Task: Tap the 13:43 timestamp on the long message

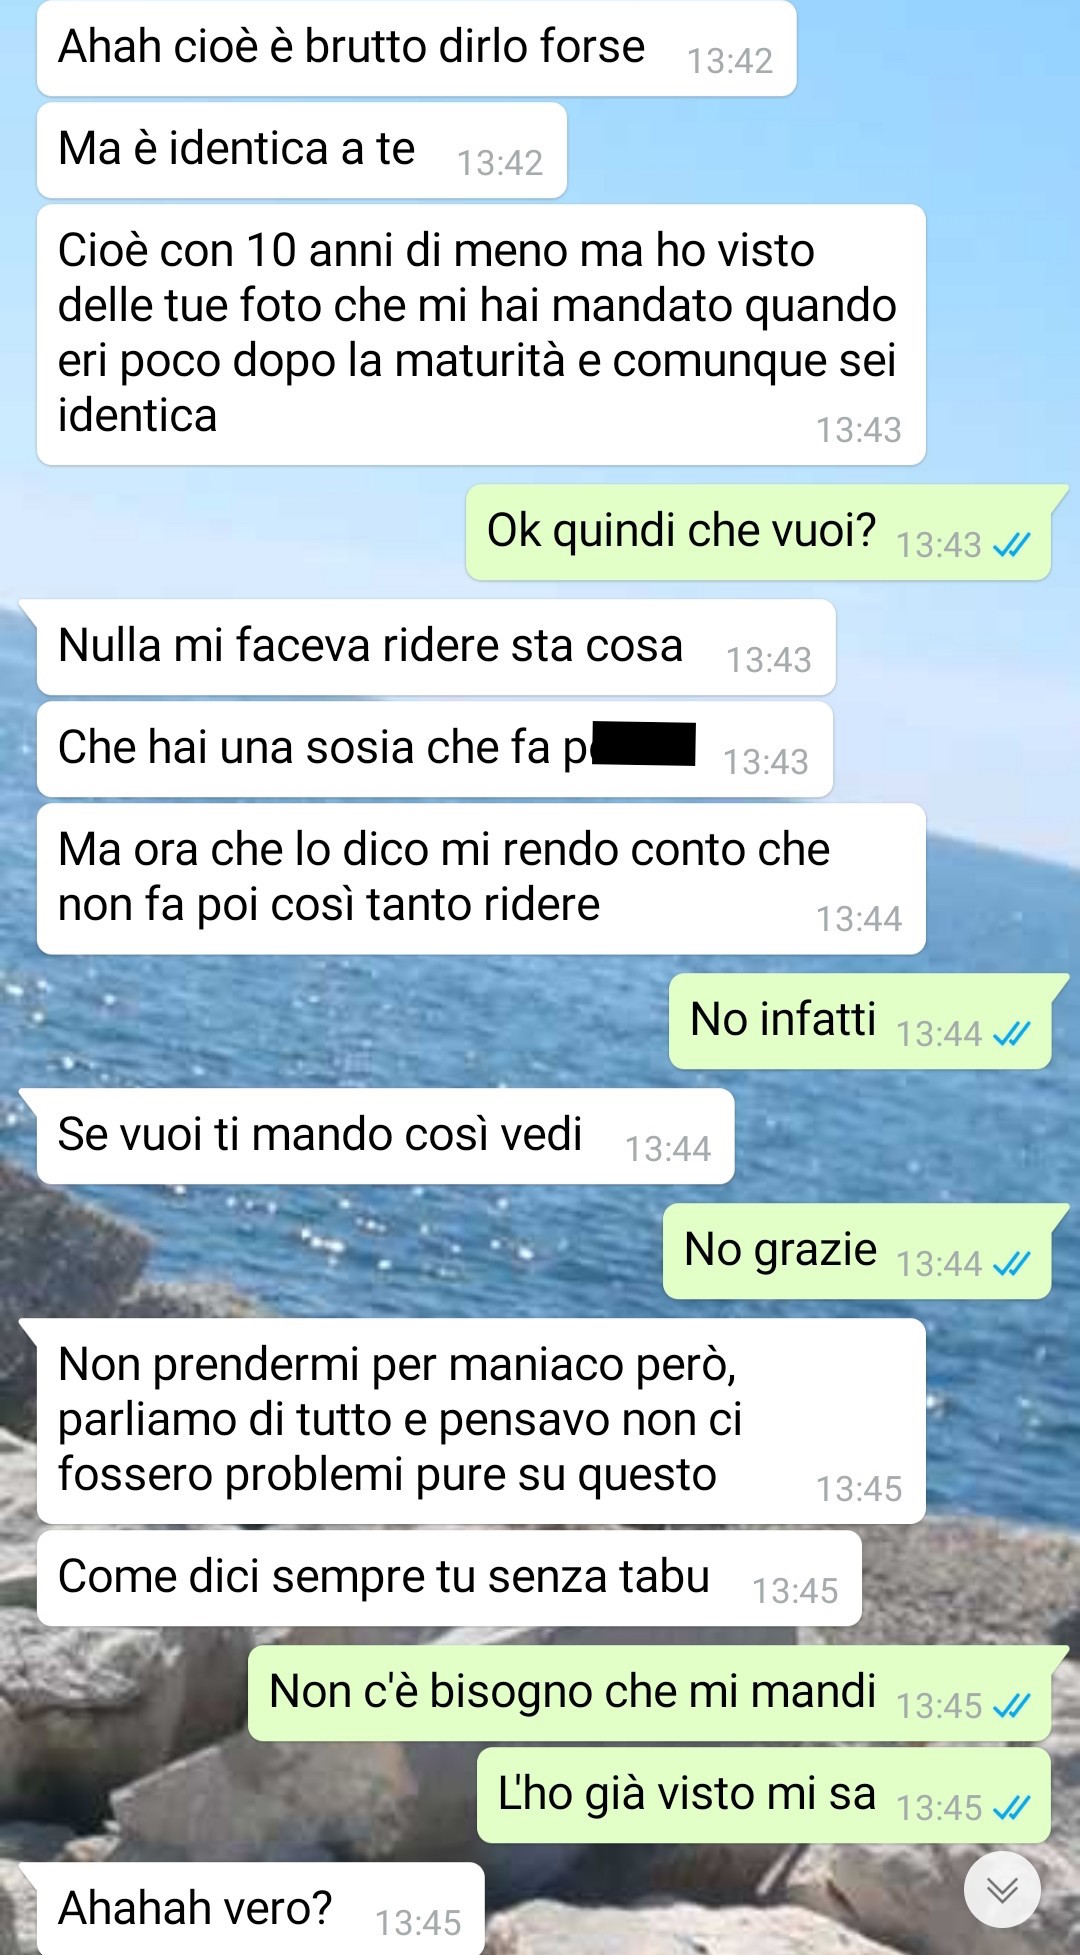Action: point(858,430)
